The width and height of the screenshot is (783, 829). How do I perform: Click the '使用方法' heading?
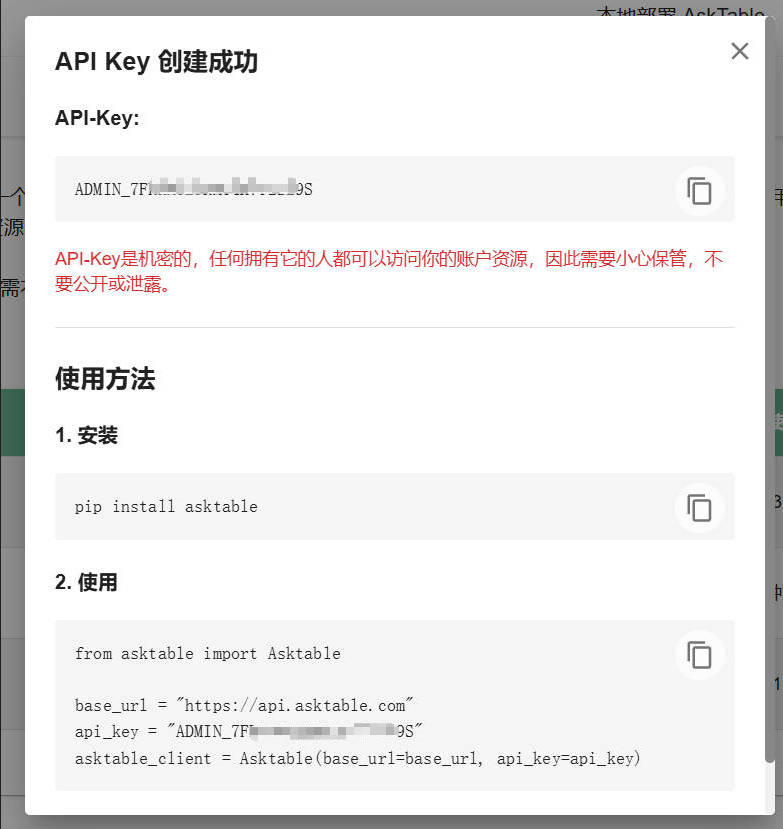[x=105, y=379]
